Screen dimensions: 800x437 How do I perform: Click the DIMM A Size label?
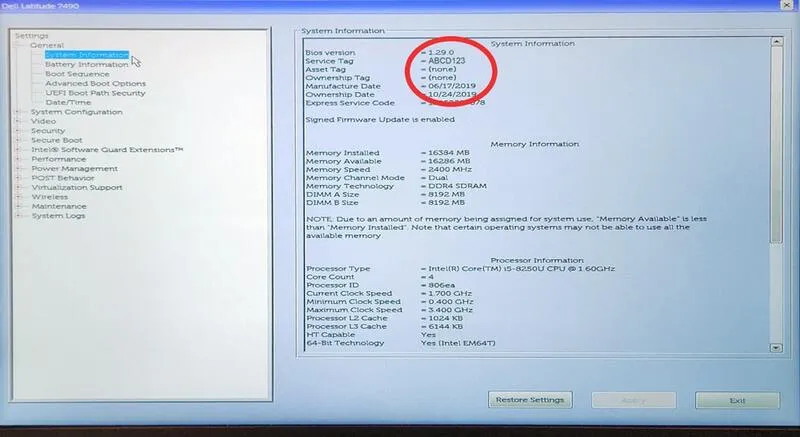(x=332, y=194)
